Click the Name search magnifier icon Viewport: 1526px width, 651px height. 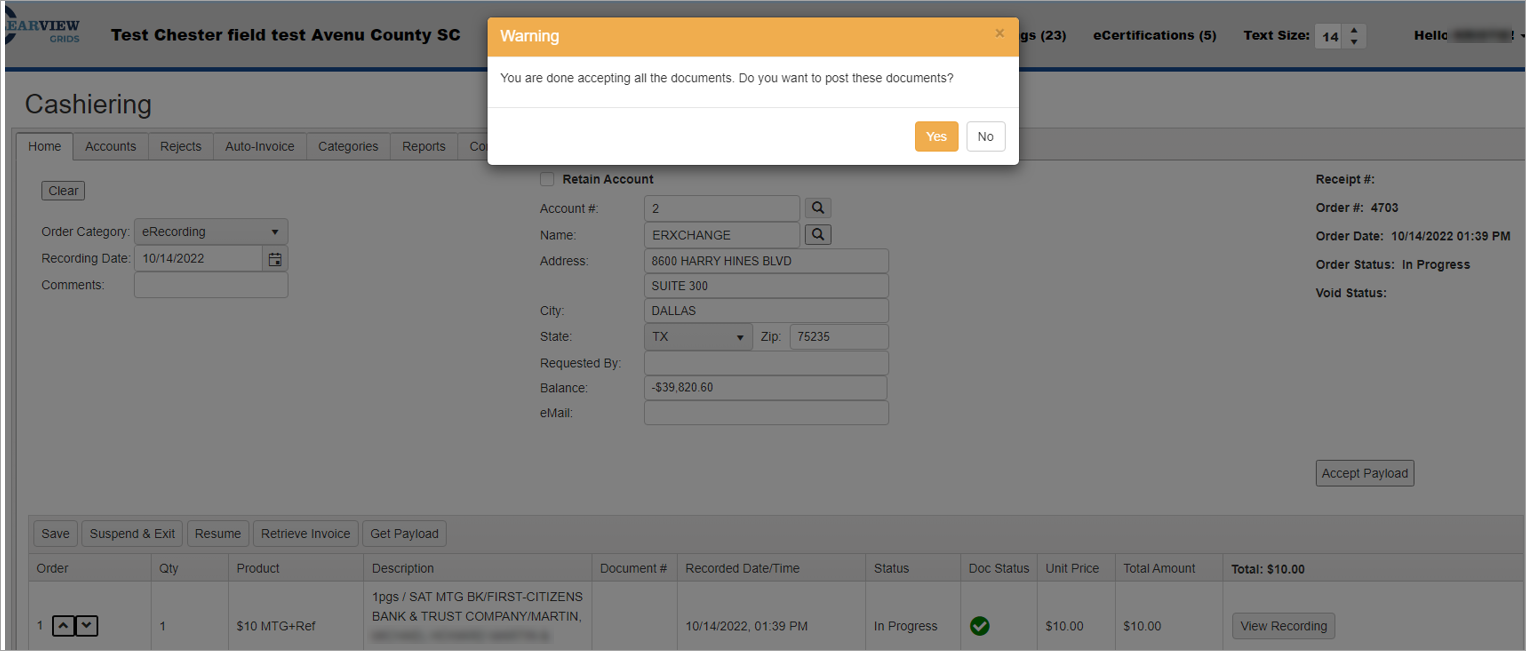pos(818,235)
